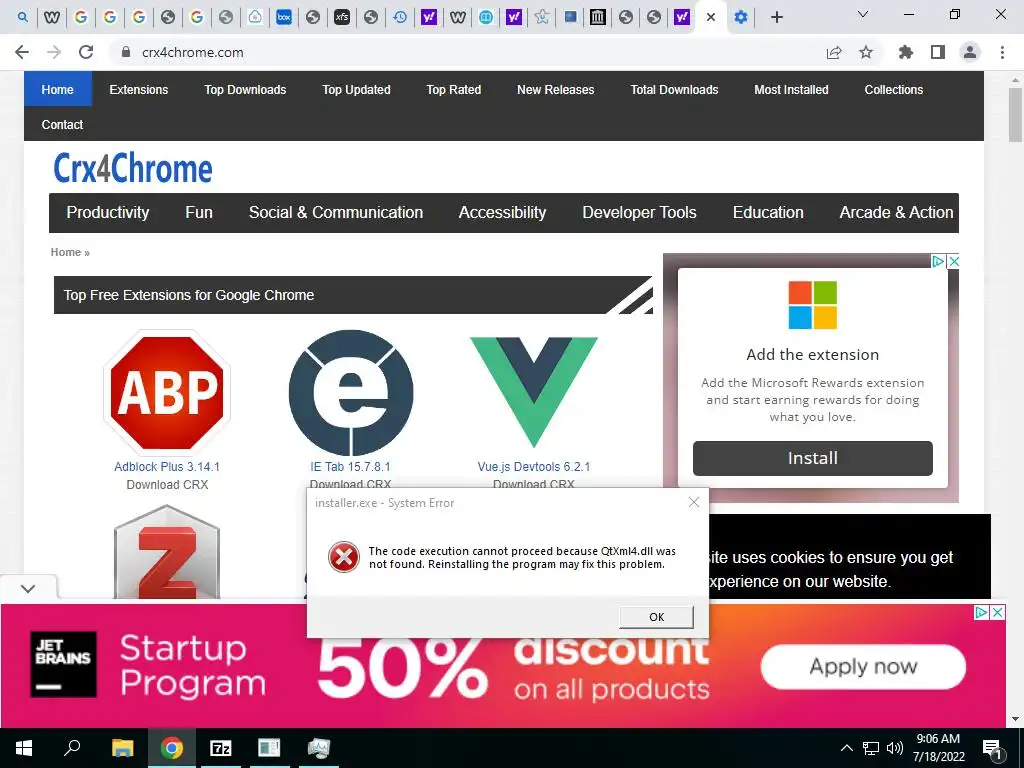Close the installer.exe System Error dialog
Image resolution: width=1024 pixels, height=768 pixels.
point(694,502)
